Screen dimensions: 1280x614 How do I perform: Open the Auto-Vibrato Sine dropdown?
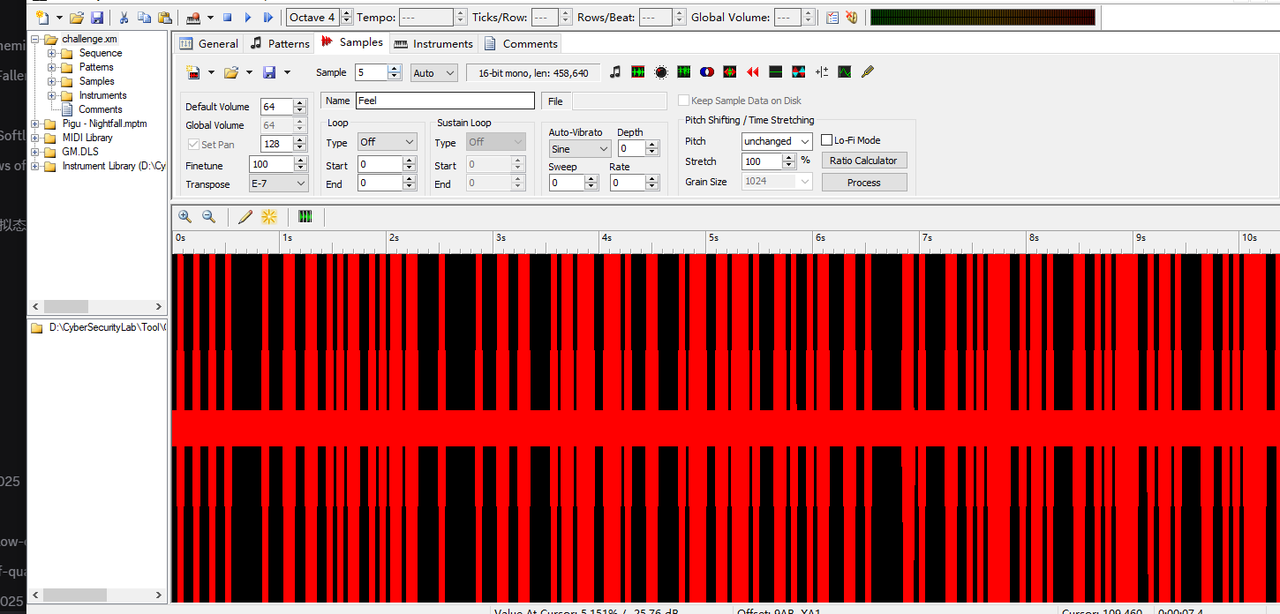coord(580,148)
